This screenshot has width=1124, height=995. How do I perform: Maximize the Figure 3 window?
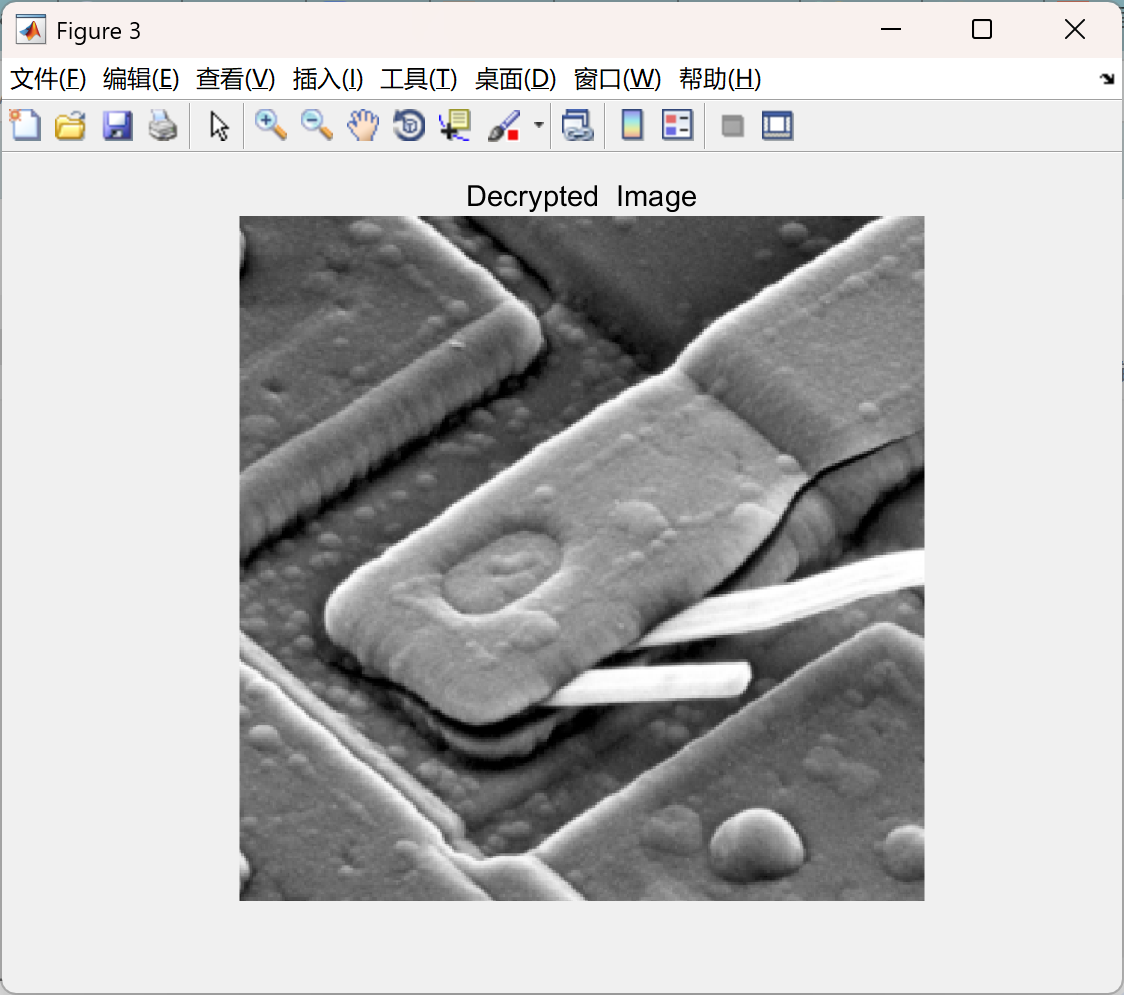[981, 29]
